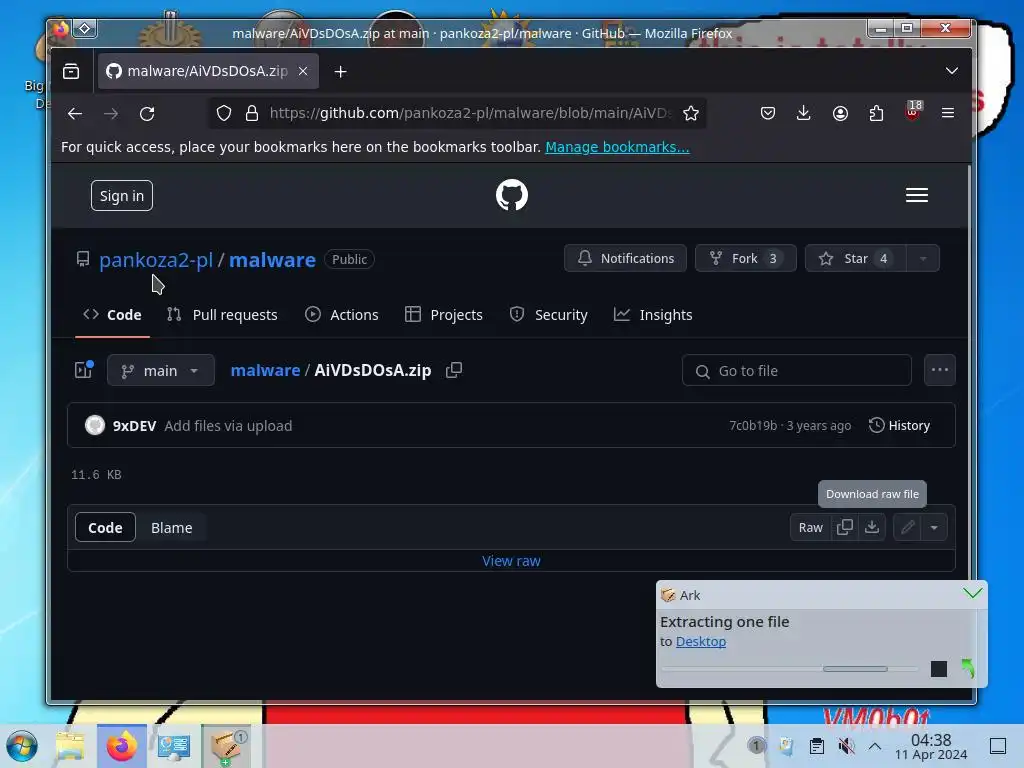Focus the Go to file search field
The image size is (1024, 768).
pos(797,370)
